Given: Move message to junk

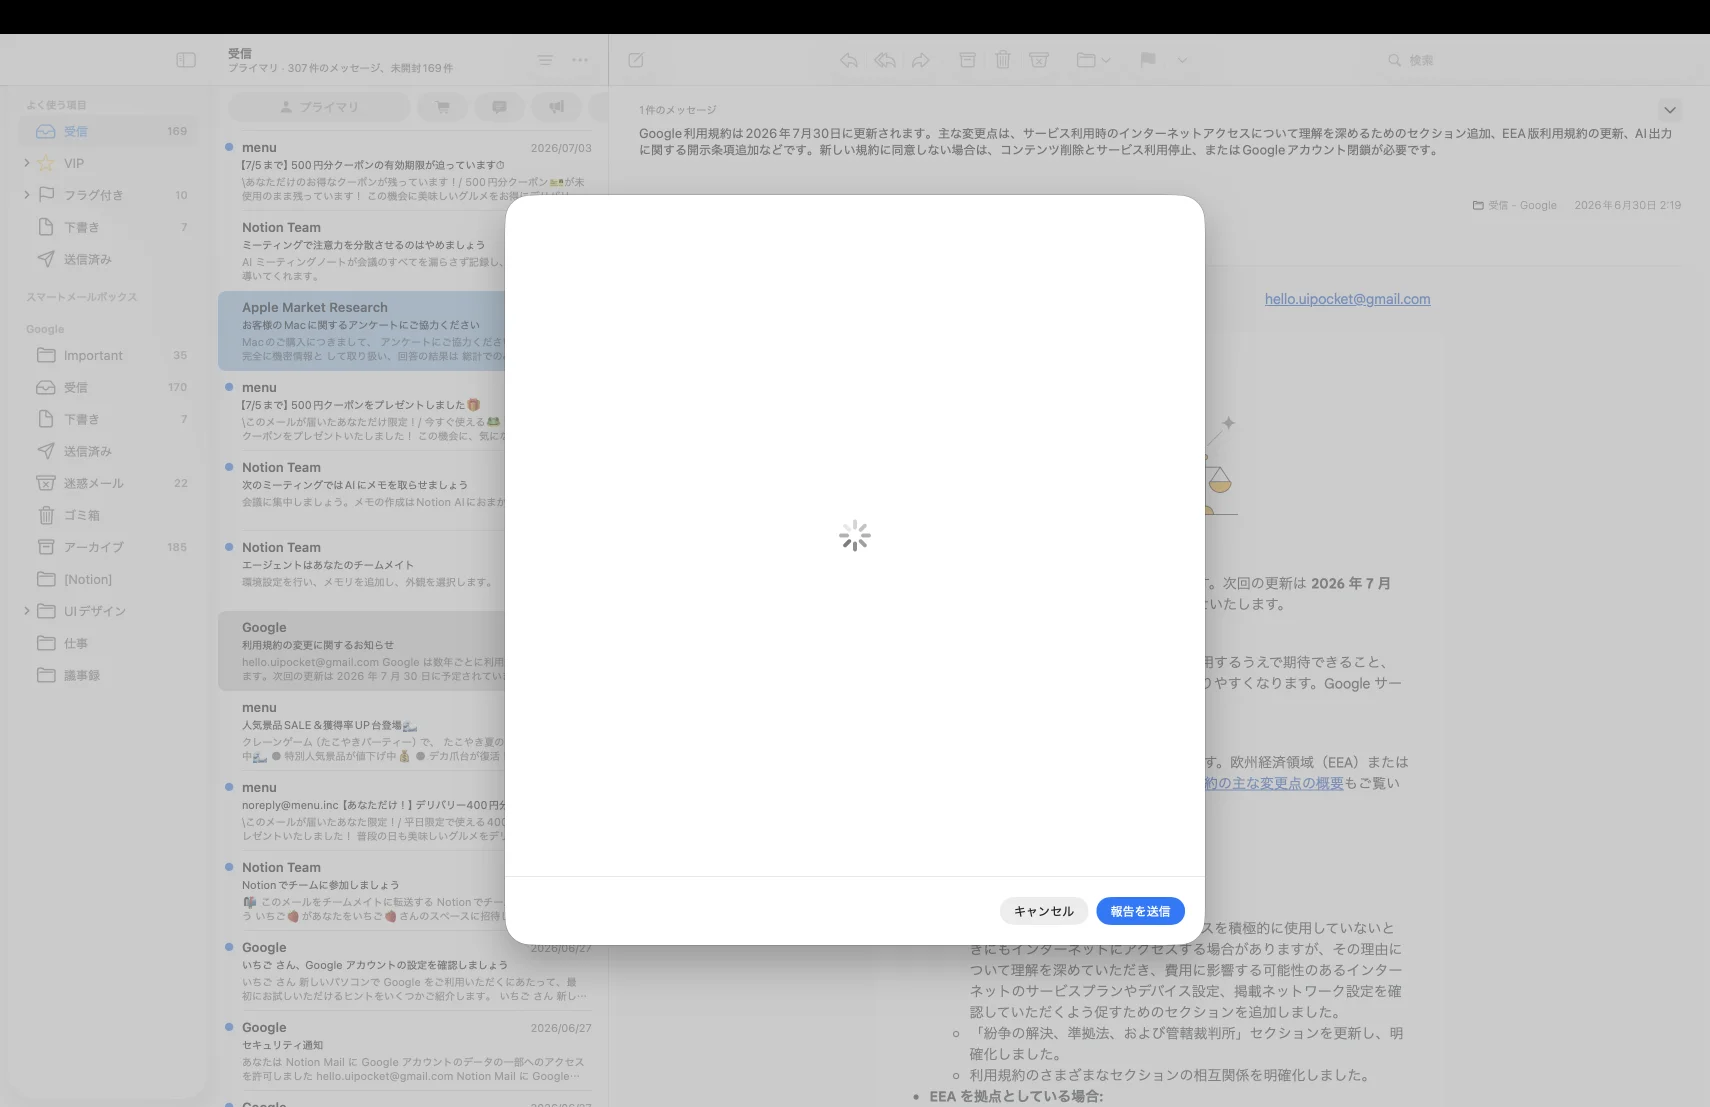Looking at the screenshot, I should click(x=1039, y=60).
